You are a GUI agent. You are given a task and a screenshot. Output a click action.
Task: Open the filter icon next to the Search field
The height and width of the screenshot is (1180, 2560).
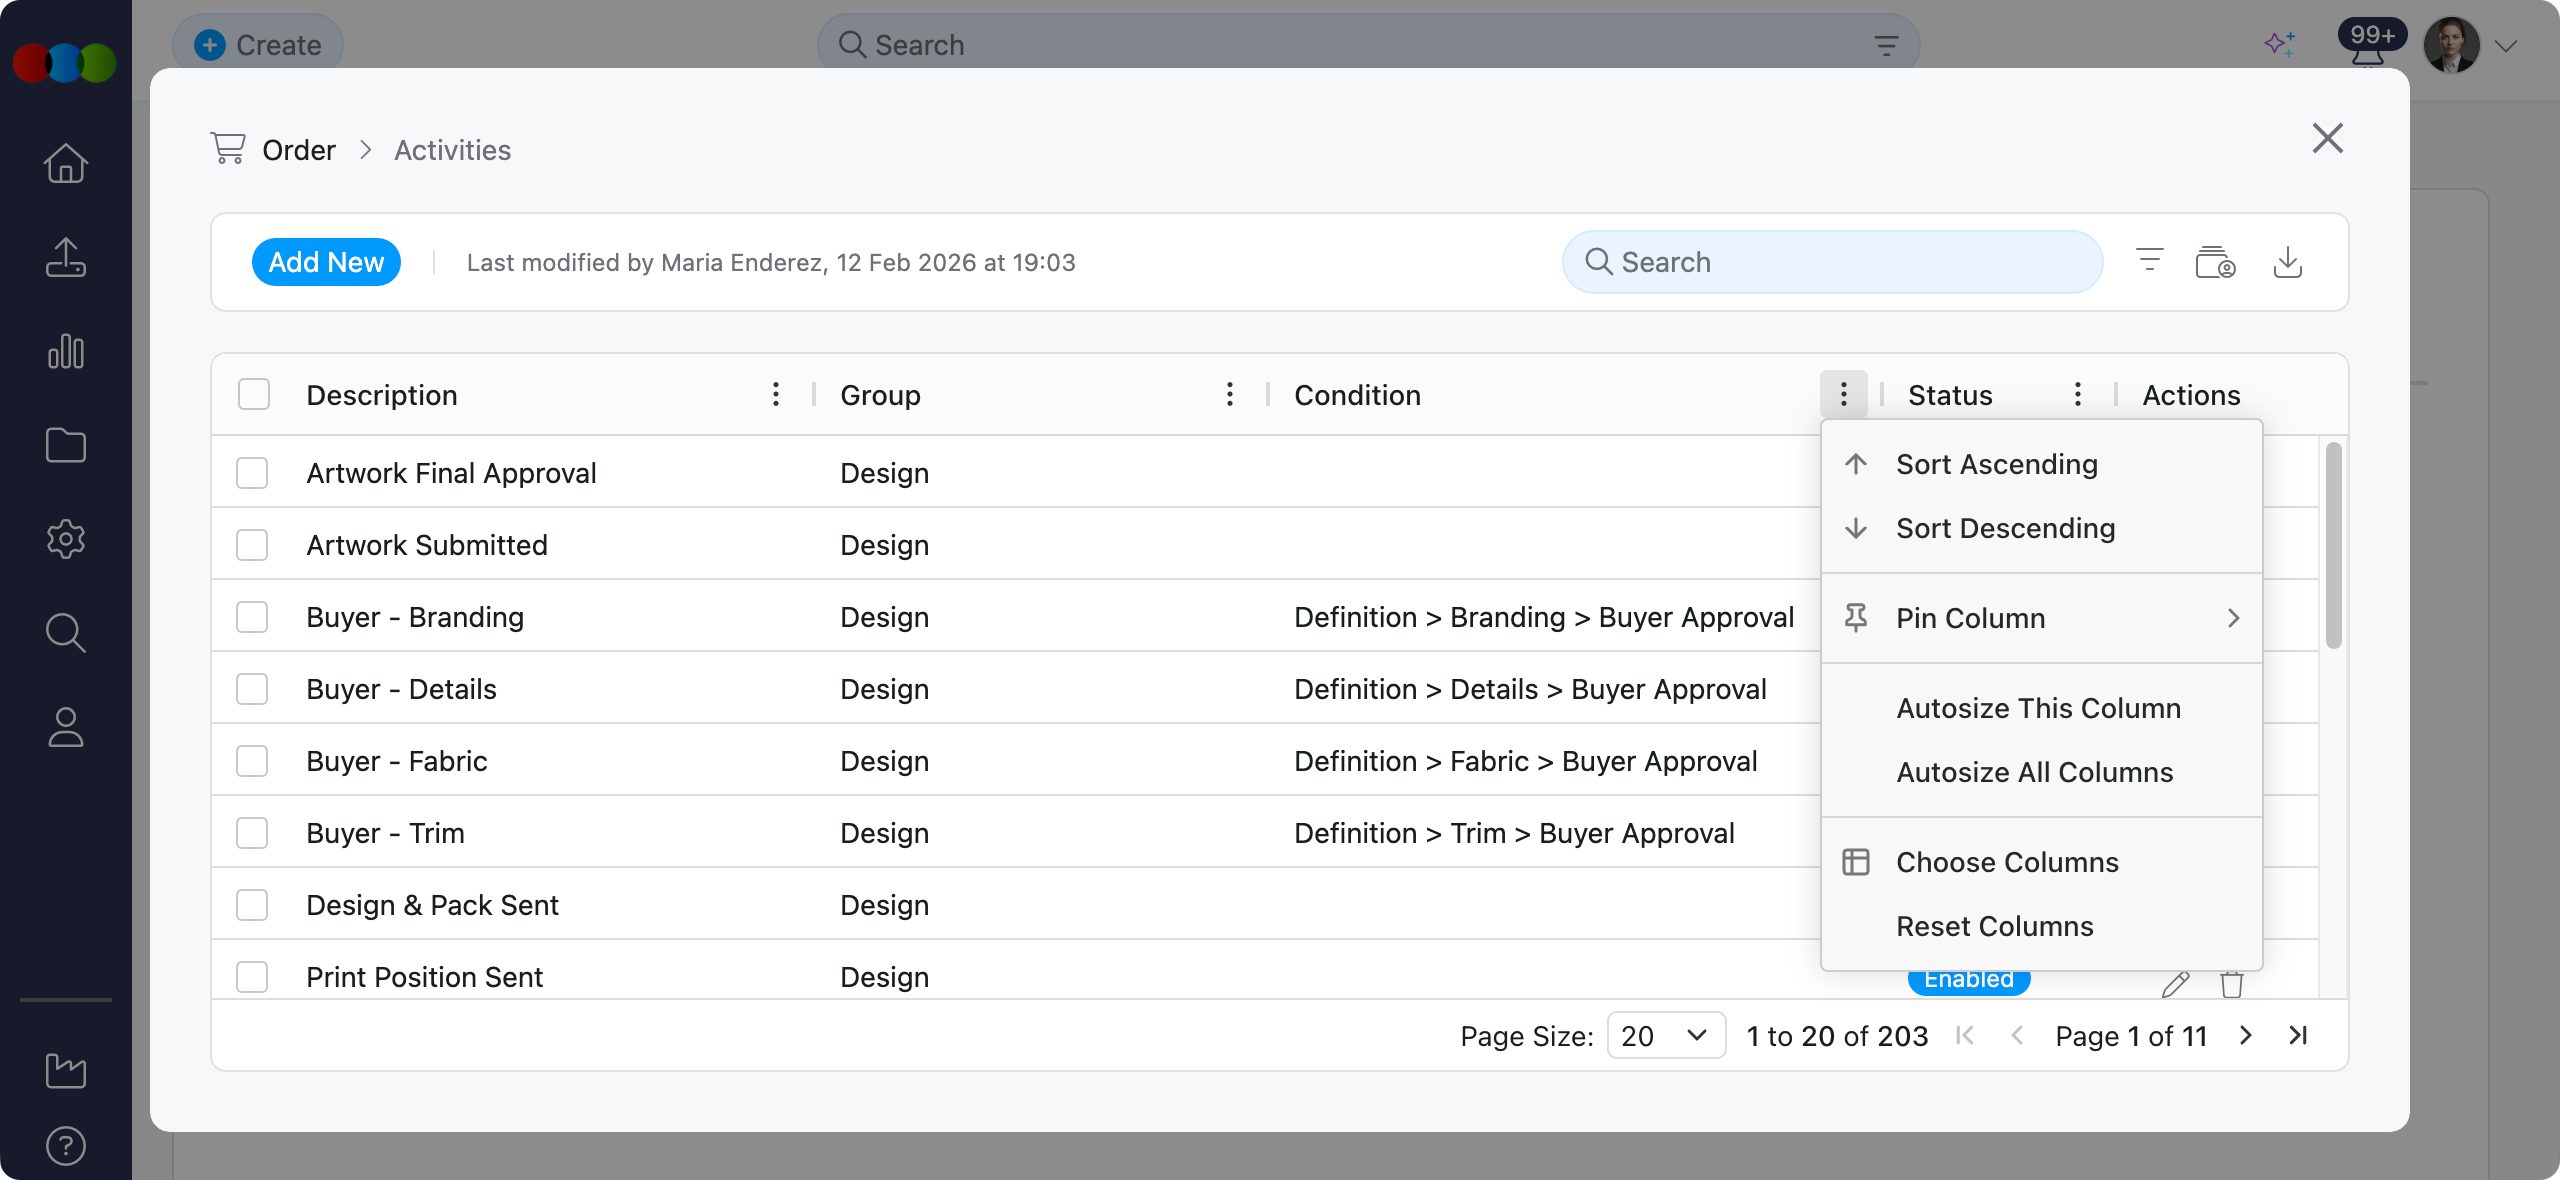pyautogui.click(x=2148, y=261)
